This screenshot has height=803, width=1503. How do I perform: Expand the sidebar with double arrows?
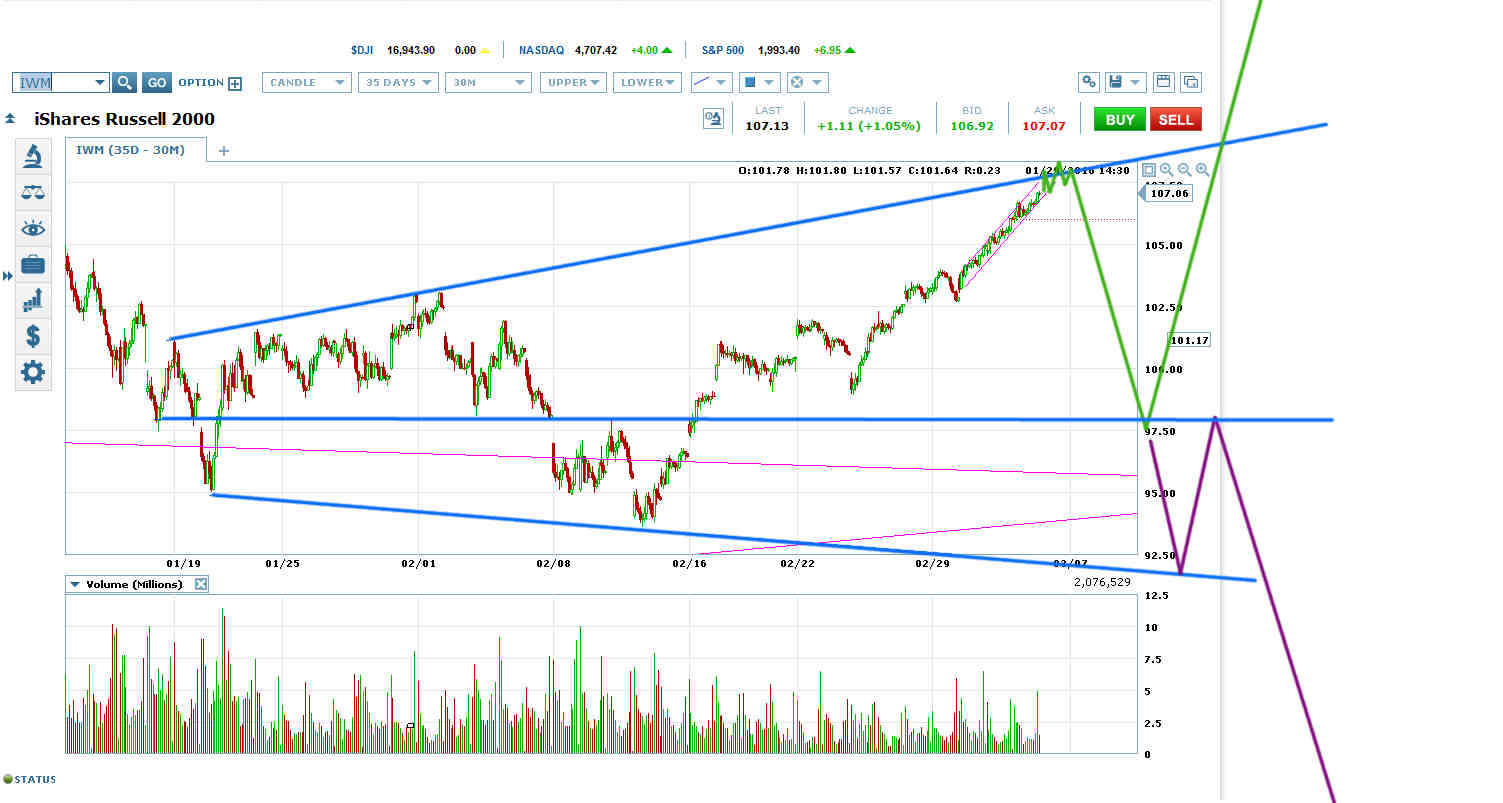[x=8, y=275]
